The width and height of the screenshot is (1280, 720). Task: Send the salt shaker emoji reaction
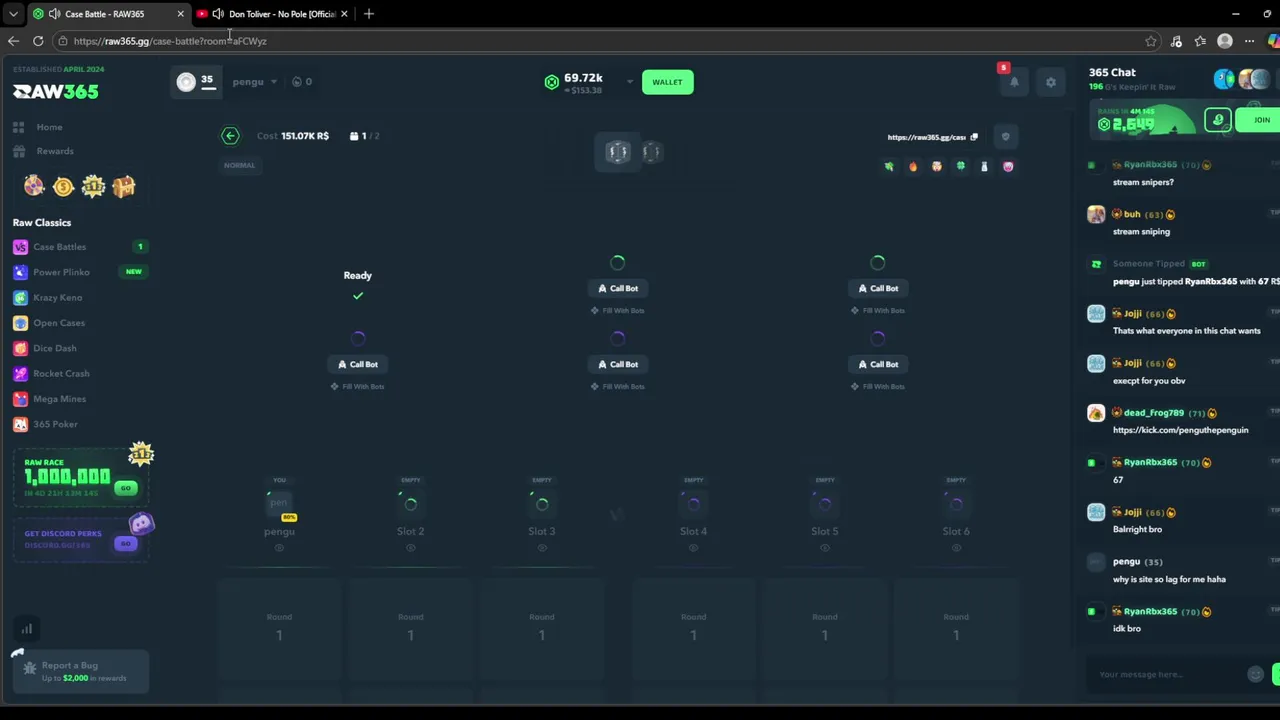point(984,167)
